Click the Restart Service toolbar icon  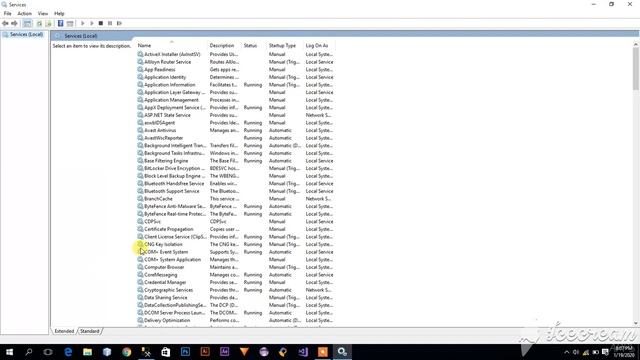(x=119, y=23)
